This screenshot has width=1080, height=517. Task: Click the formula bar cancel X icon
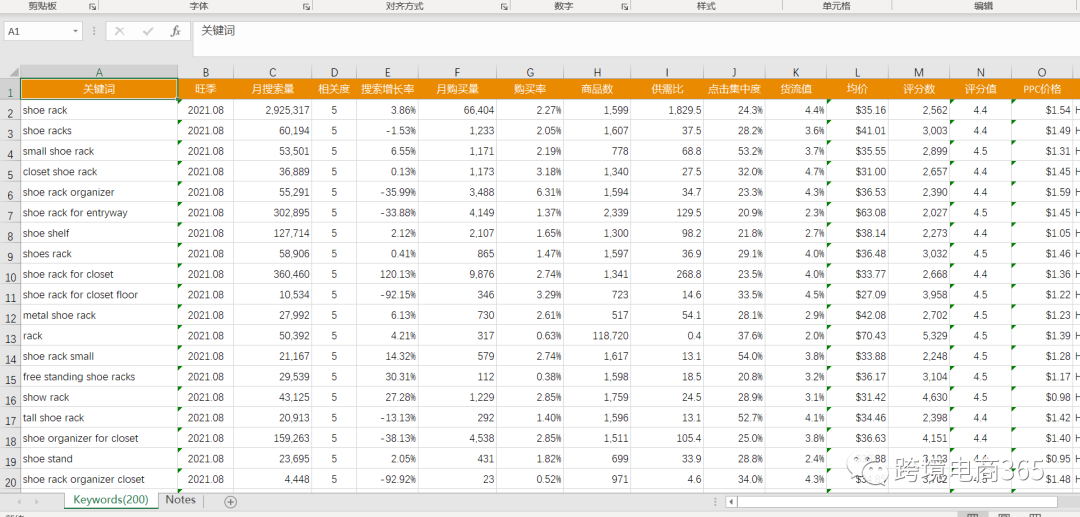(119, 32)
